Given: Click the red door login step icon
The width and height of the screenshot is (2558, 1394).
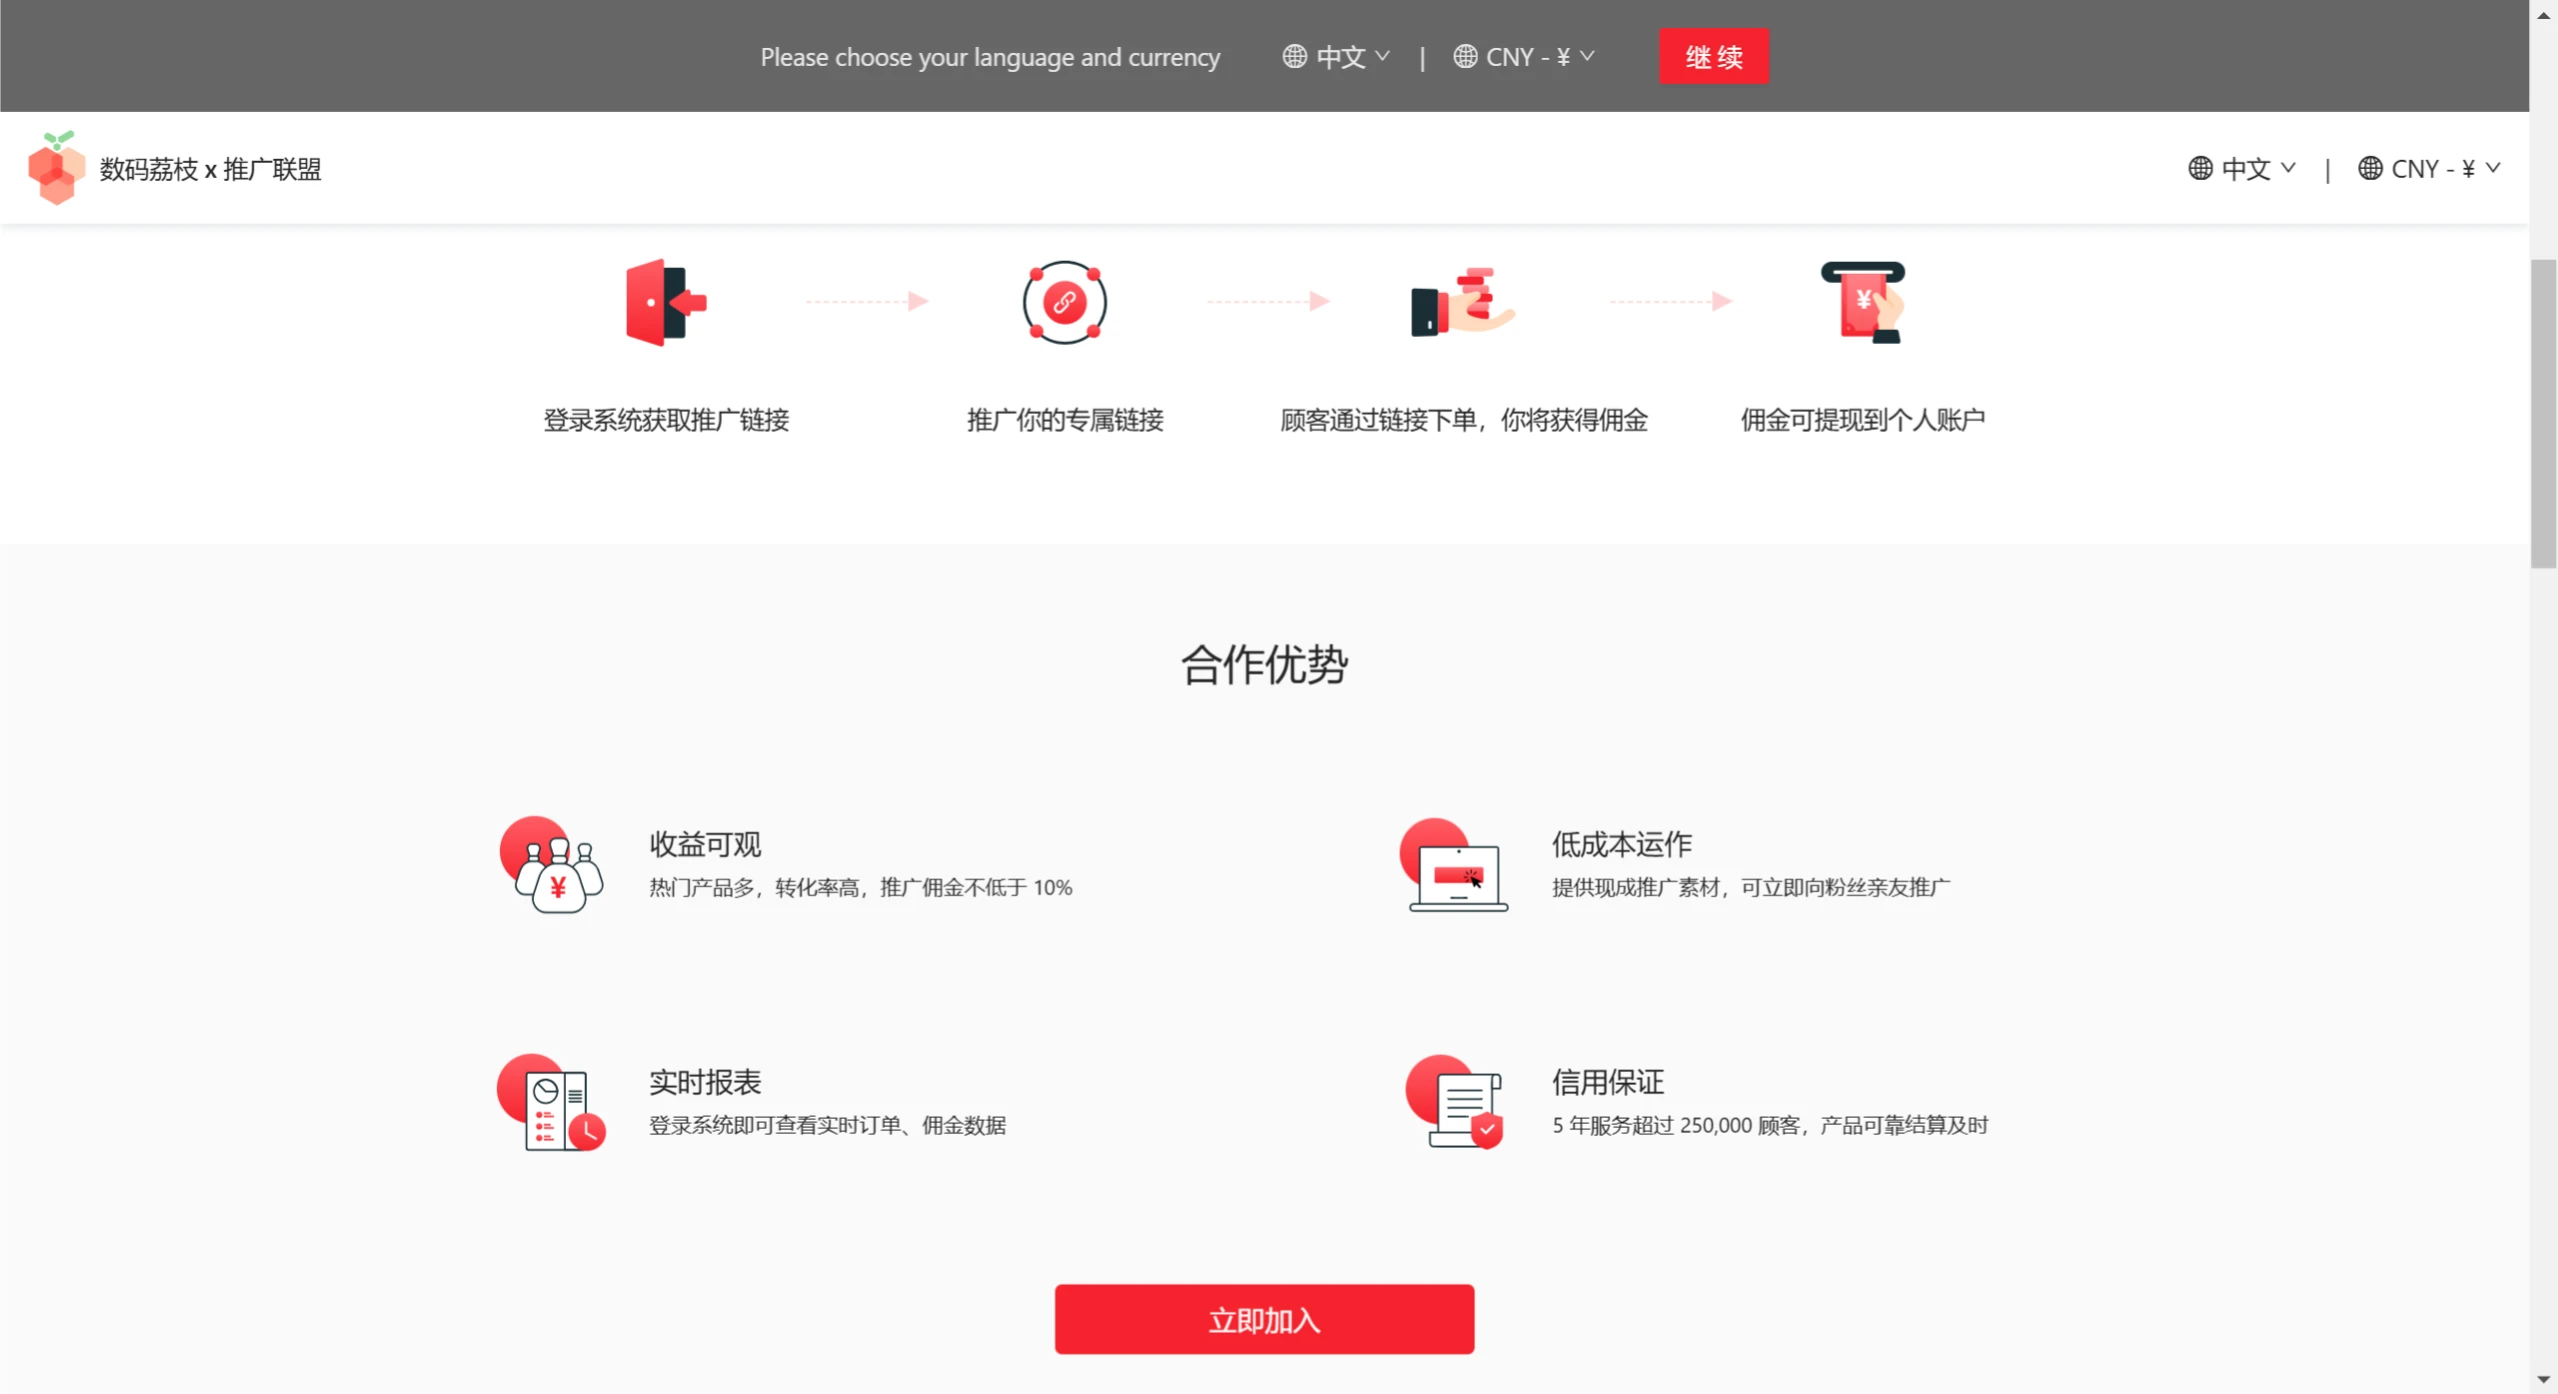Looking at the screenshot, I should coord(664,301).
